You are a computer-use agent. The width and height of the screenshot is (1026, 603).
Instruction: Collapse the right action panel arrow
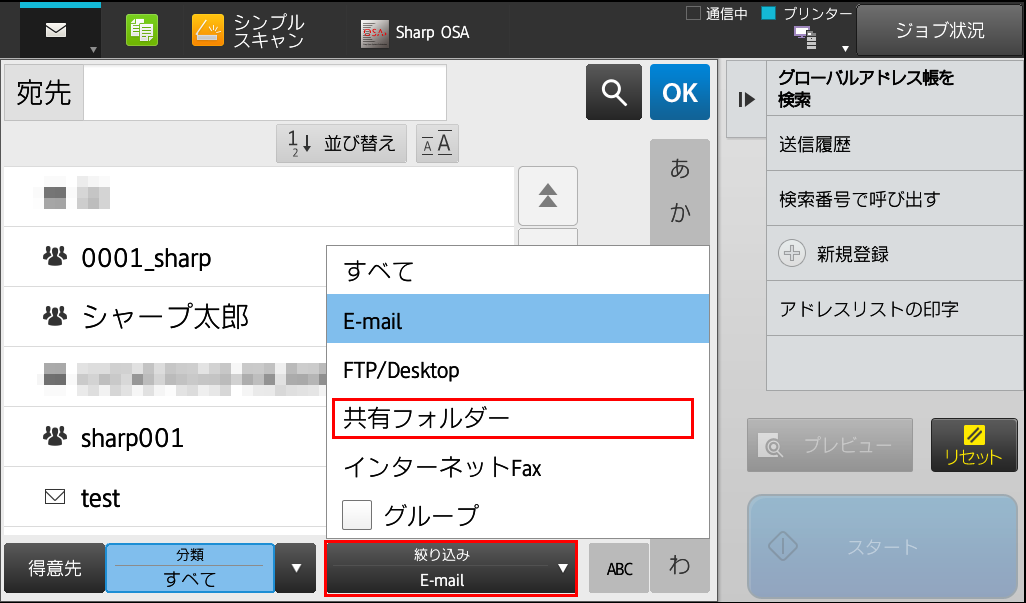(x=746, y=99)
